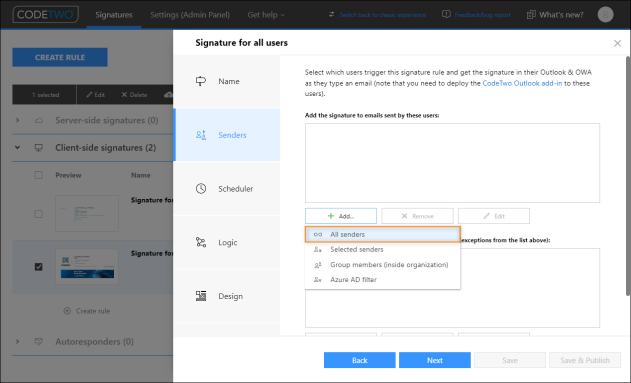Open the second signature preview thumbnail
The height and width of the screenshot is (383, 631).
point(87,266)
